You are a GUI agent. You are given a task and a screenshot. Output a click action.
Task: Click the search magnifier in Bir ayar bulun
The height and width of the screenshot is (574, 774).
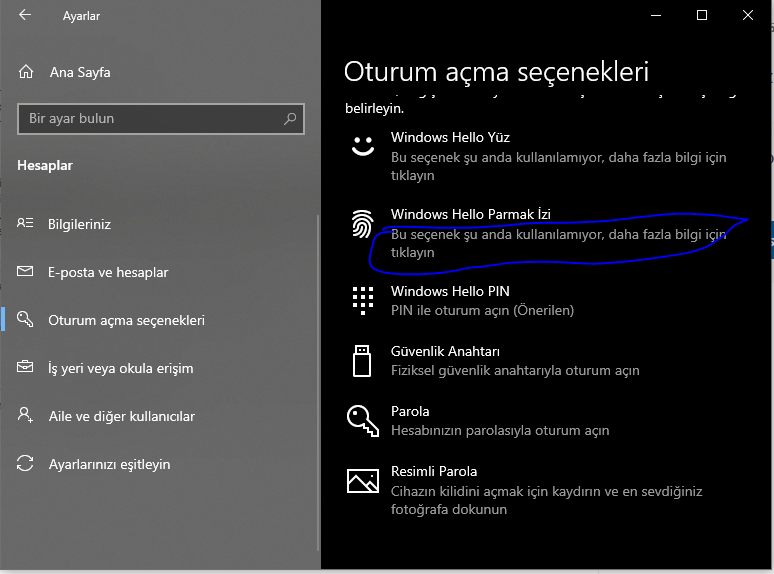290,118
